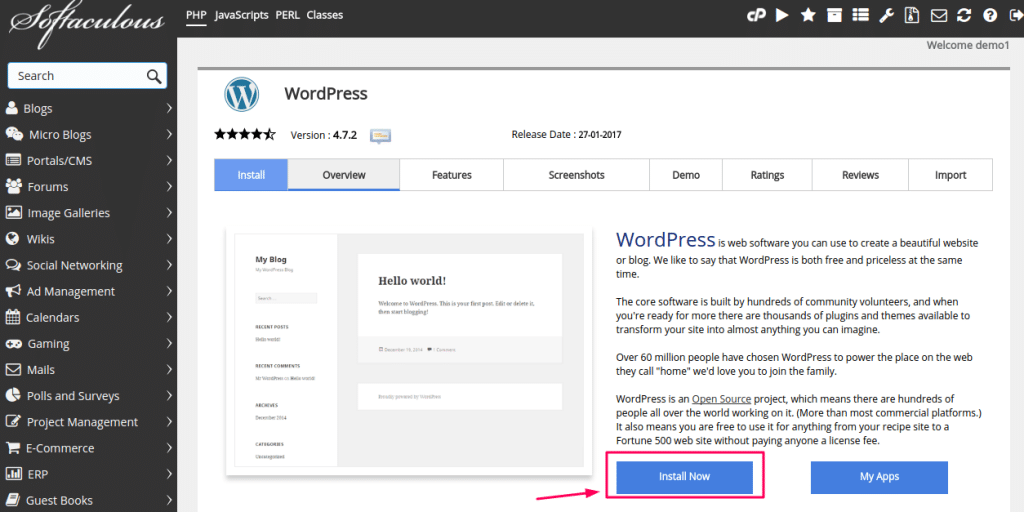Click the Blogs person icon in sidebar

(12, 108)
